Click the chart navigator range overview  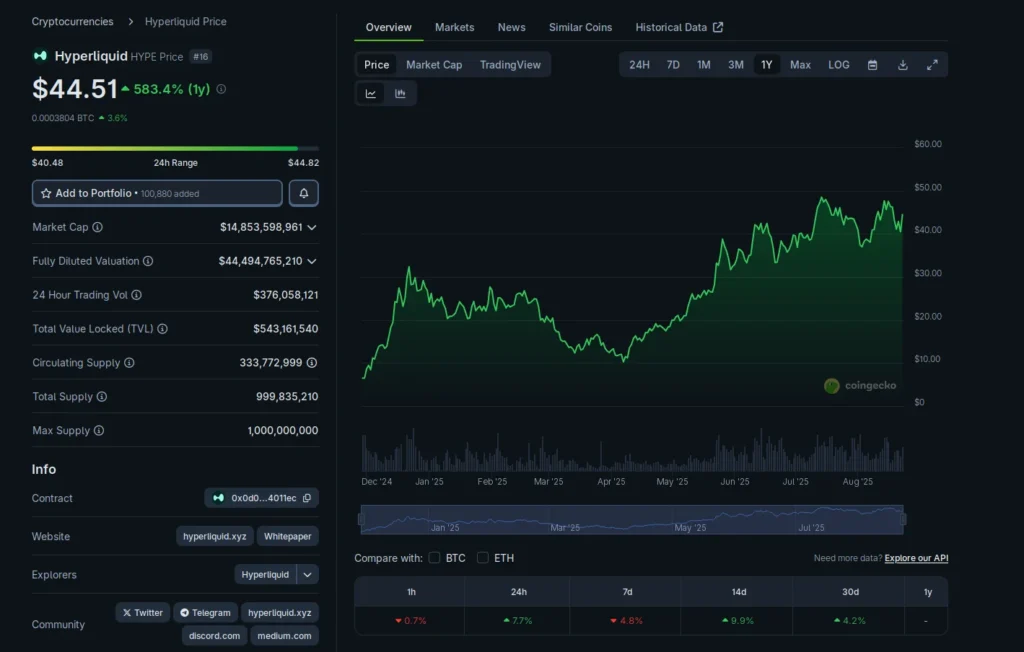coord(632,519)
